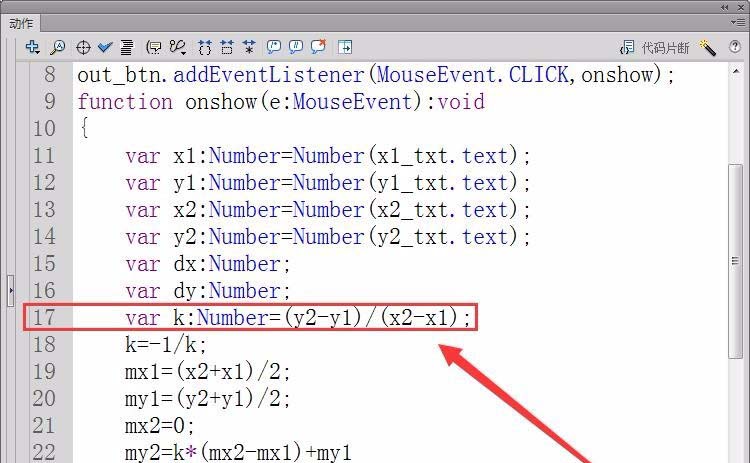
Task: Apply block comment icon
Action: pos(274,46)
